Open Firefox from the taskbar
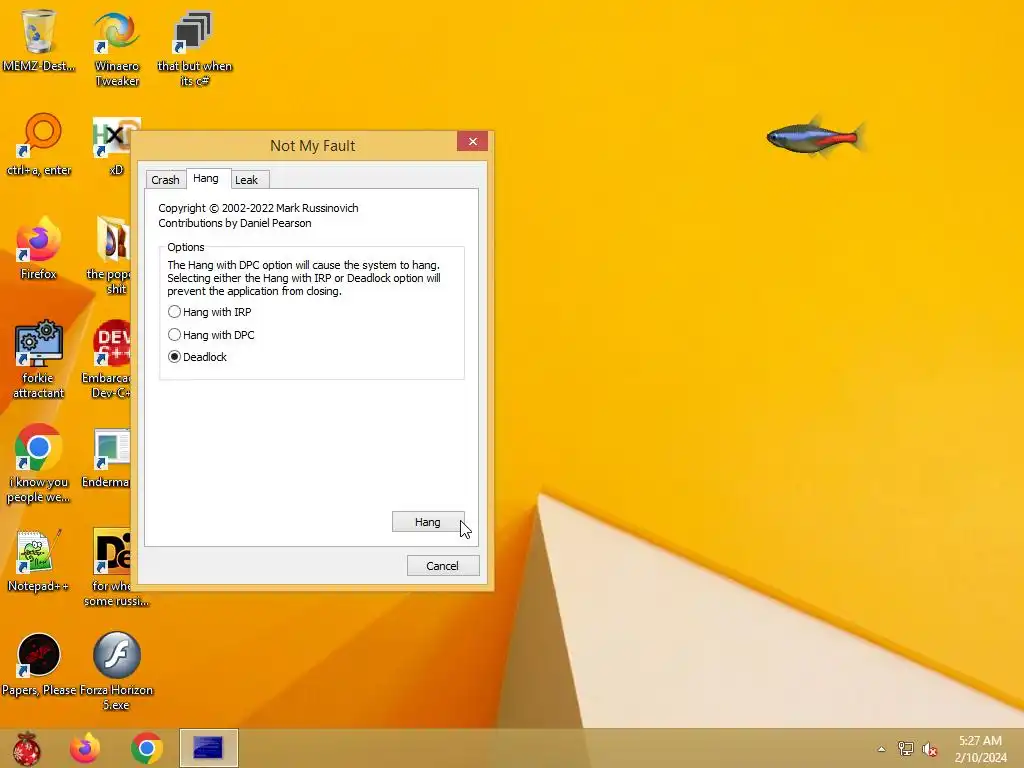 coord(85,748)
